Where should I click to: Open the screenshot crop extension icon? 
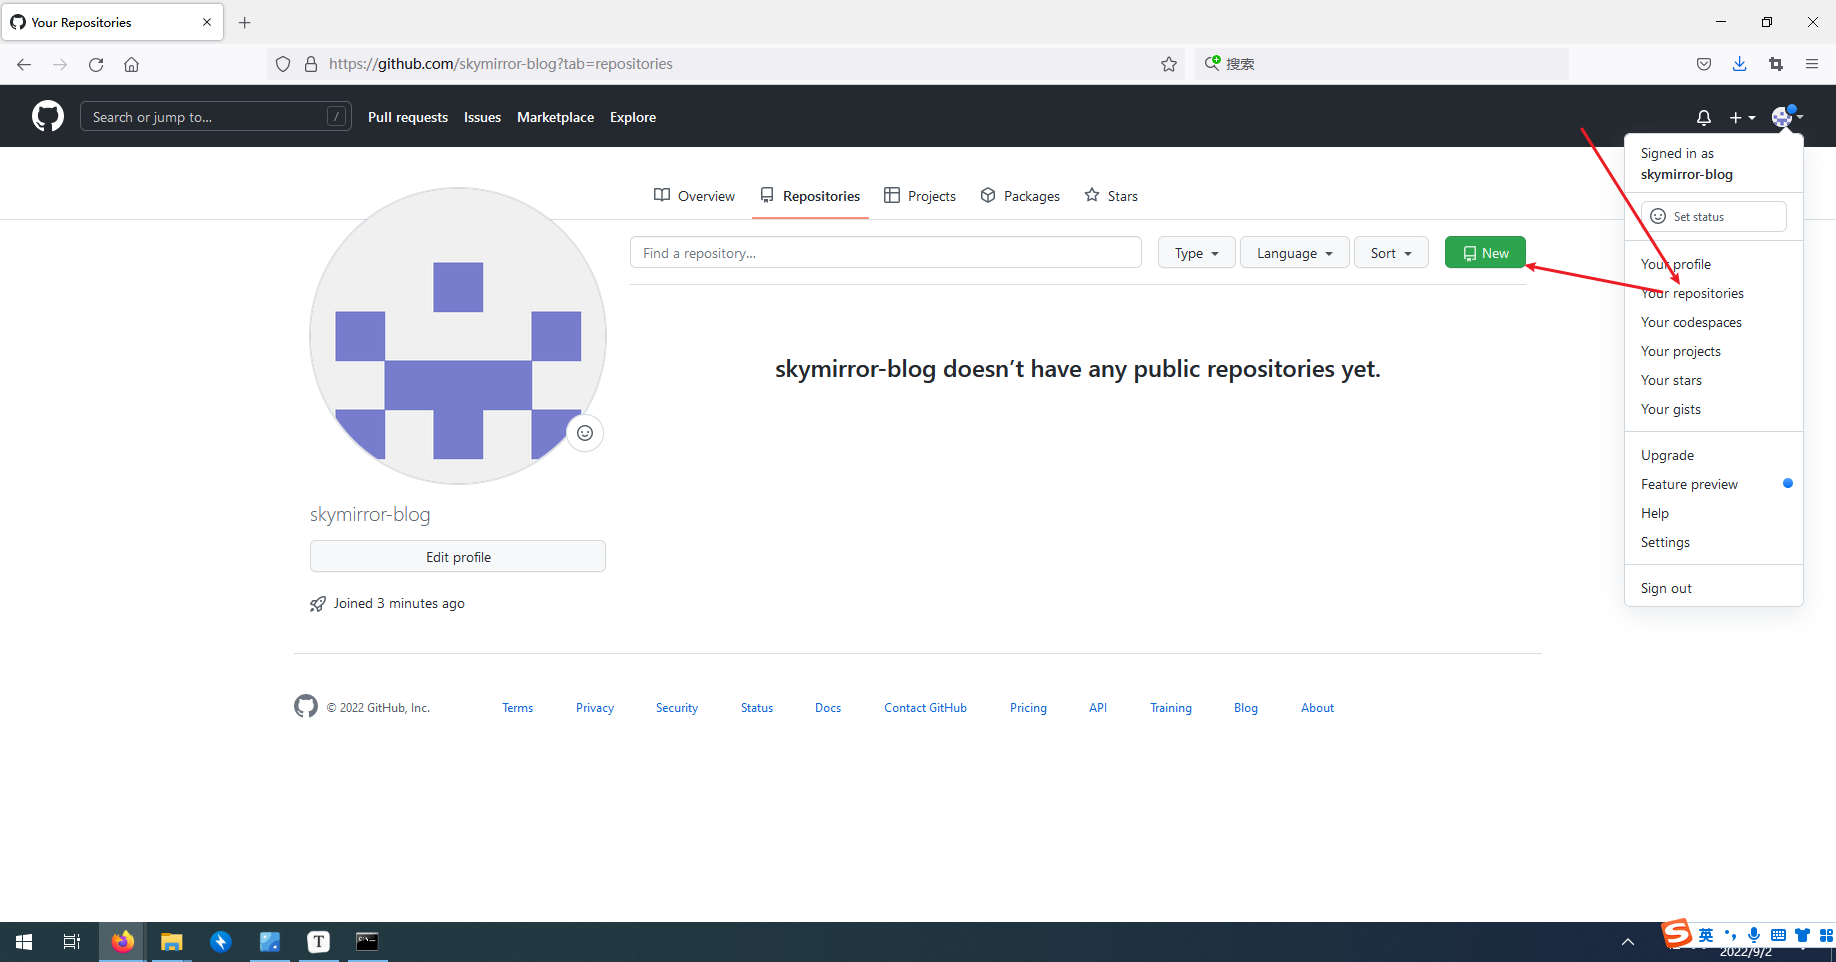(x=1776, y=64)
